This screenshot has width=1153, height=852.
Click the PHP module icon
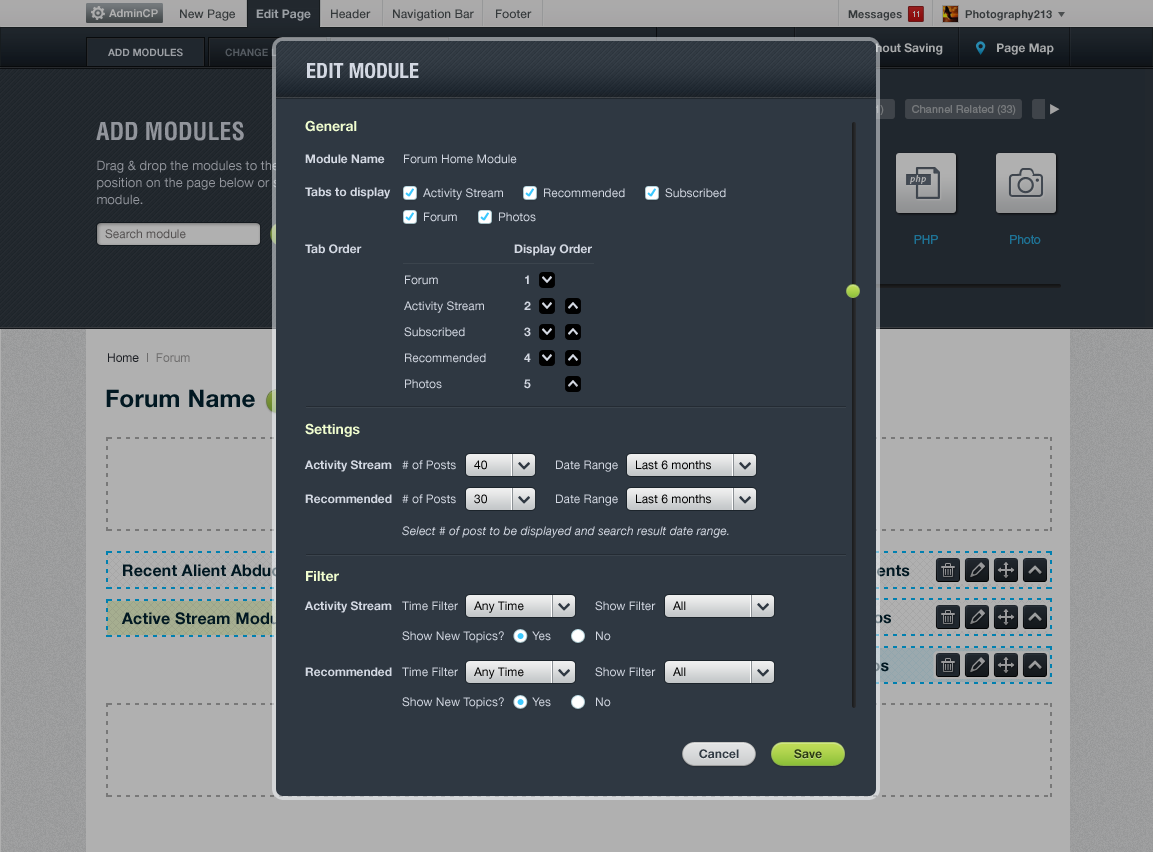[x=925, y=184]
